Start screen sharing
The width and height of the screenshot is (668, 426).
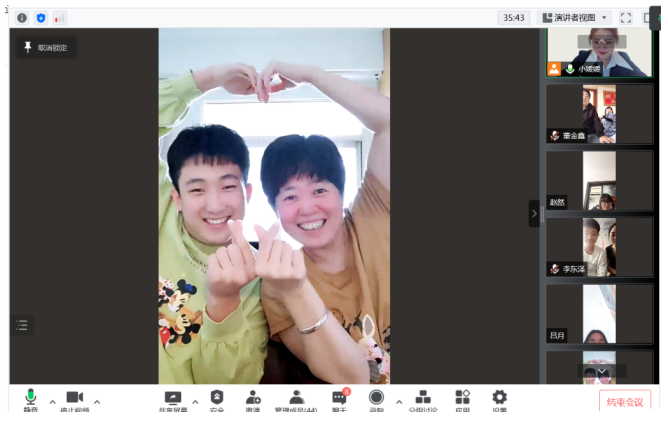coord(173,399)
